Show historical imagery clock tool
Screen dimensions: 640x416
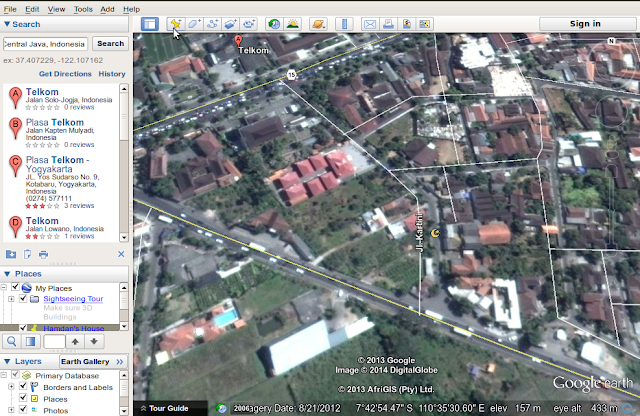coord(274,24)
